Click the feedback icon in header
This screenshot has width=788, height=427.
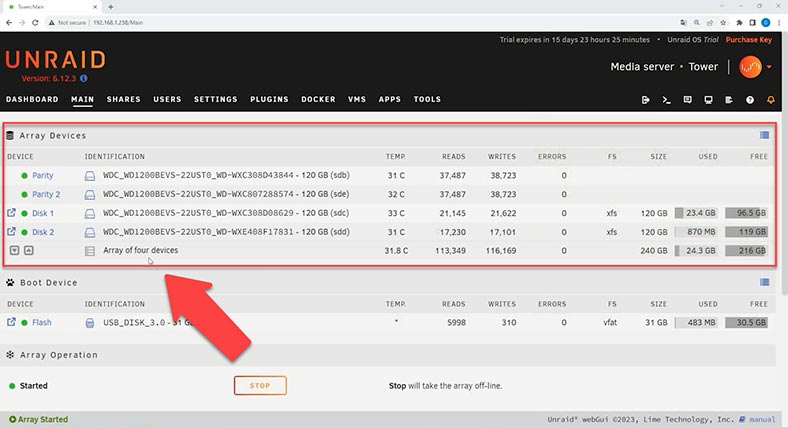[687, 100]
